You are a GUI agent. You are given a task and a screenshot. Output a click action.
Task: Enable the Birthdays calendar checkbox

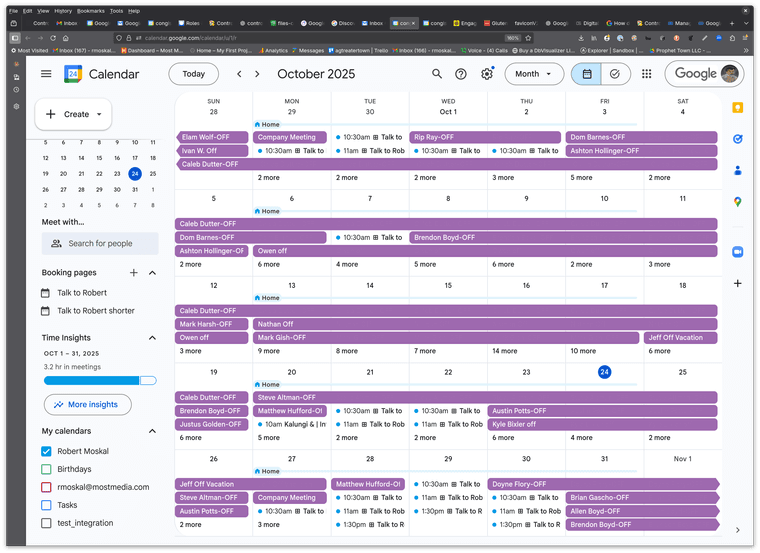click(46, 469)
